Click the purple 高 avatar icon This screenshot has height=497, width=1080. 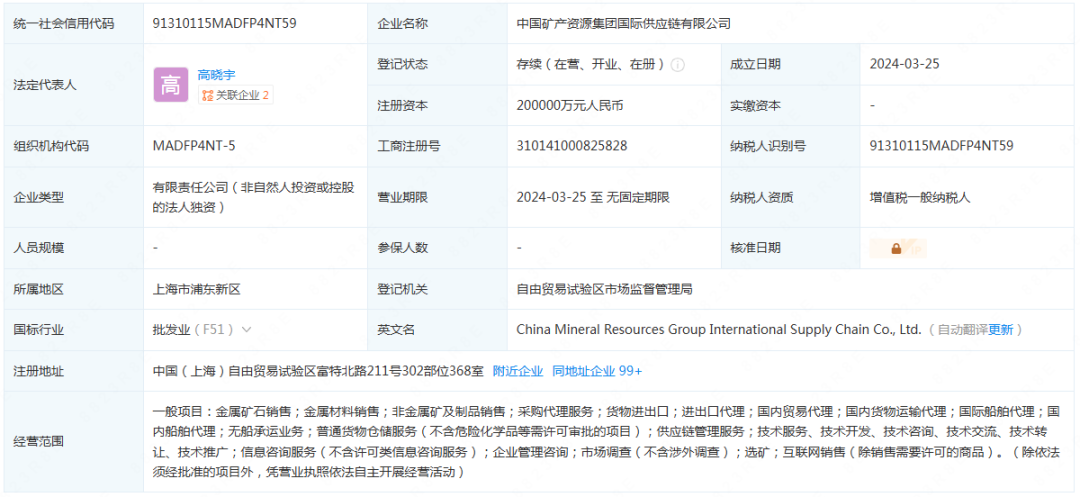coord(171,86)
